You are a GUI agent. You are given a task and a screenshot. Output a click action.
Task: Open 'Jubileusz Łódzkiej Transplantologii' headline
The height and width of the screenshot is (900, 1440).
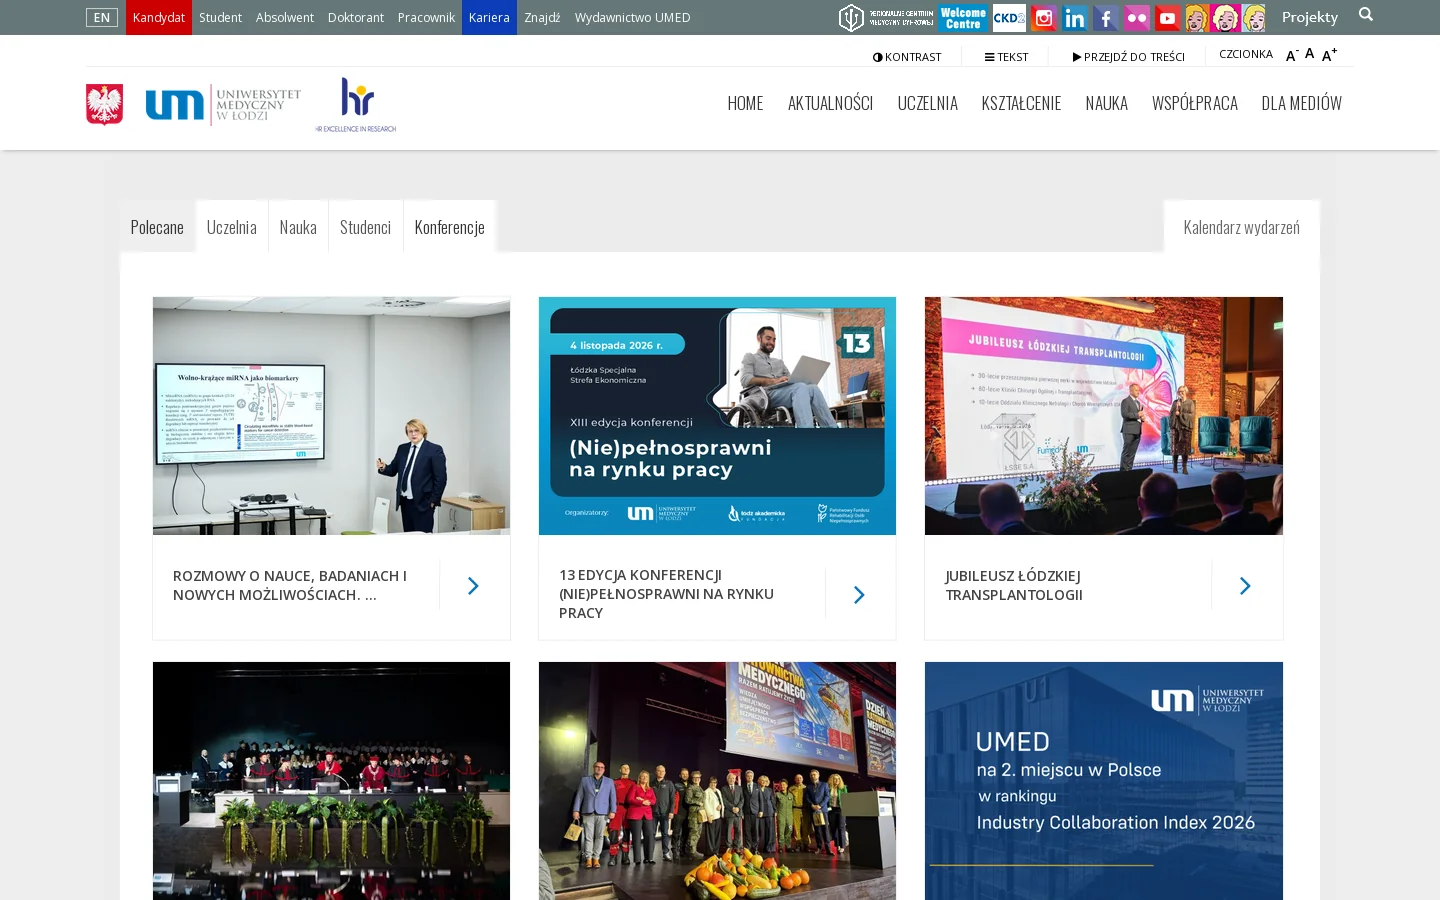click(x=1014, y=585)
